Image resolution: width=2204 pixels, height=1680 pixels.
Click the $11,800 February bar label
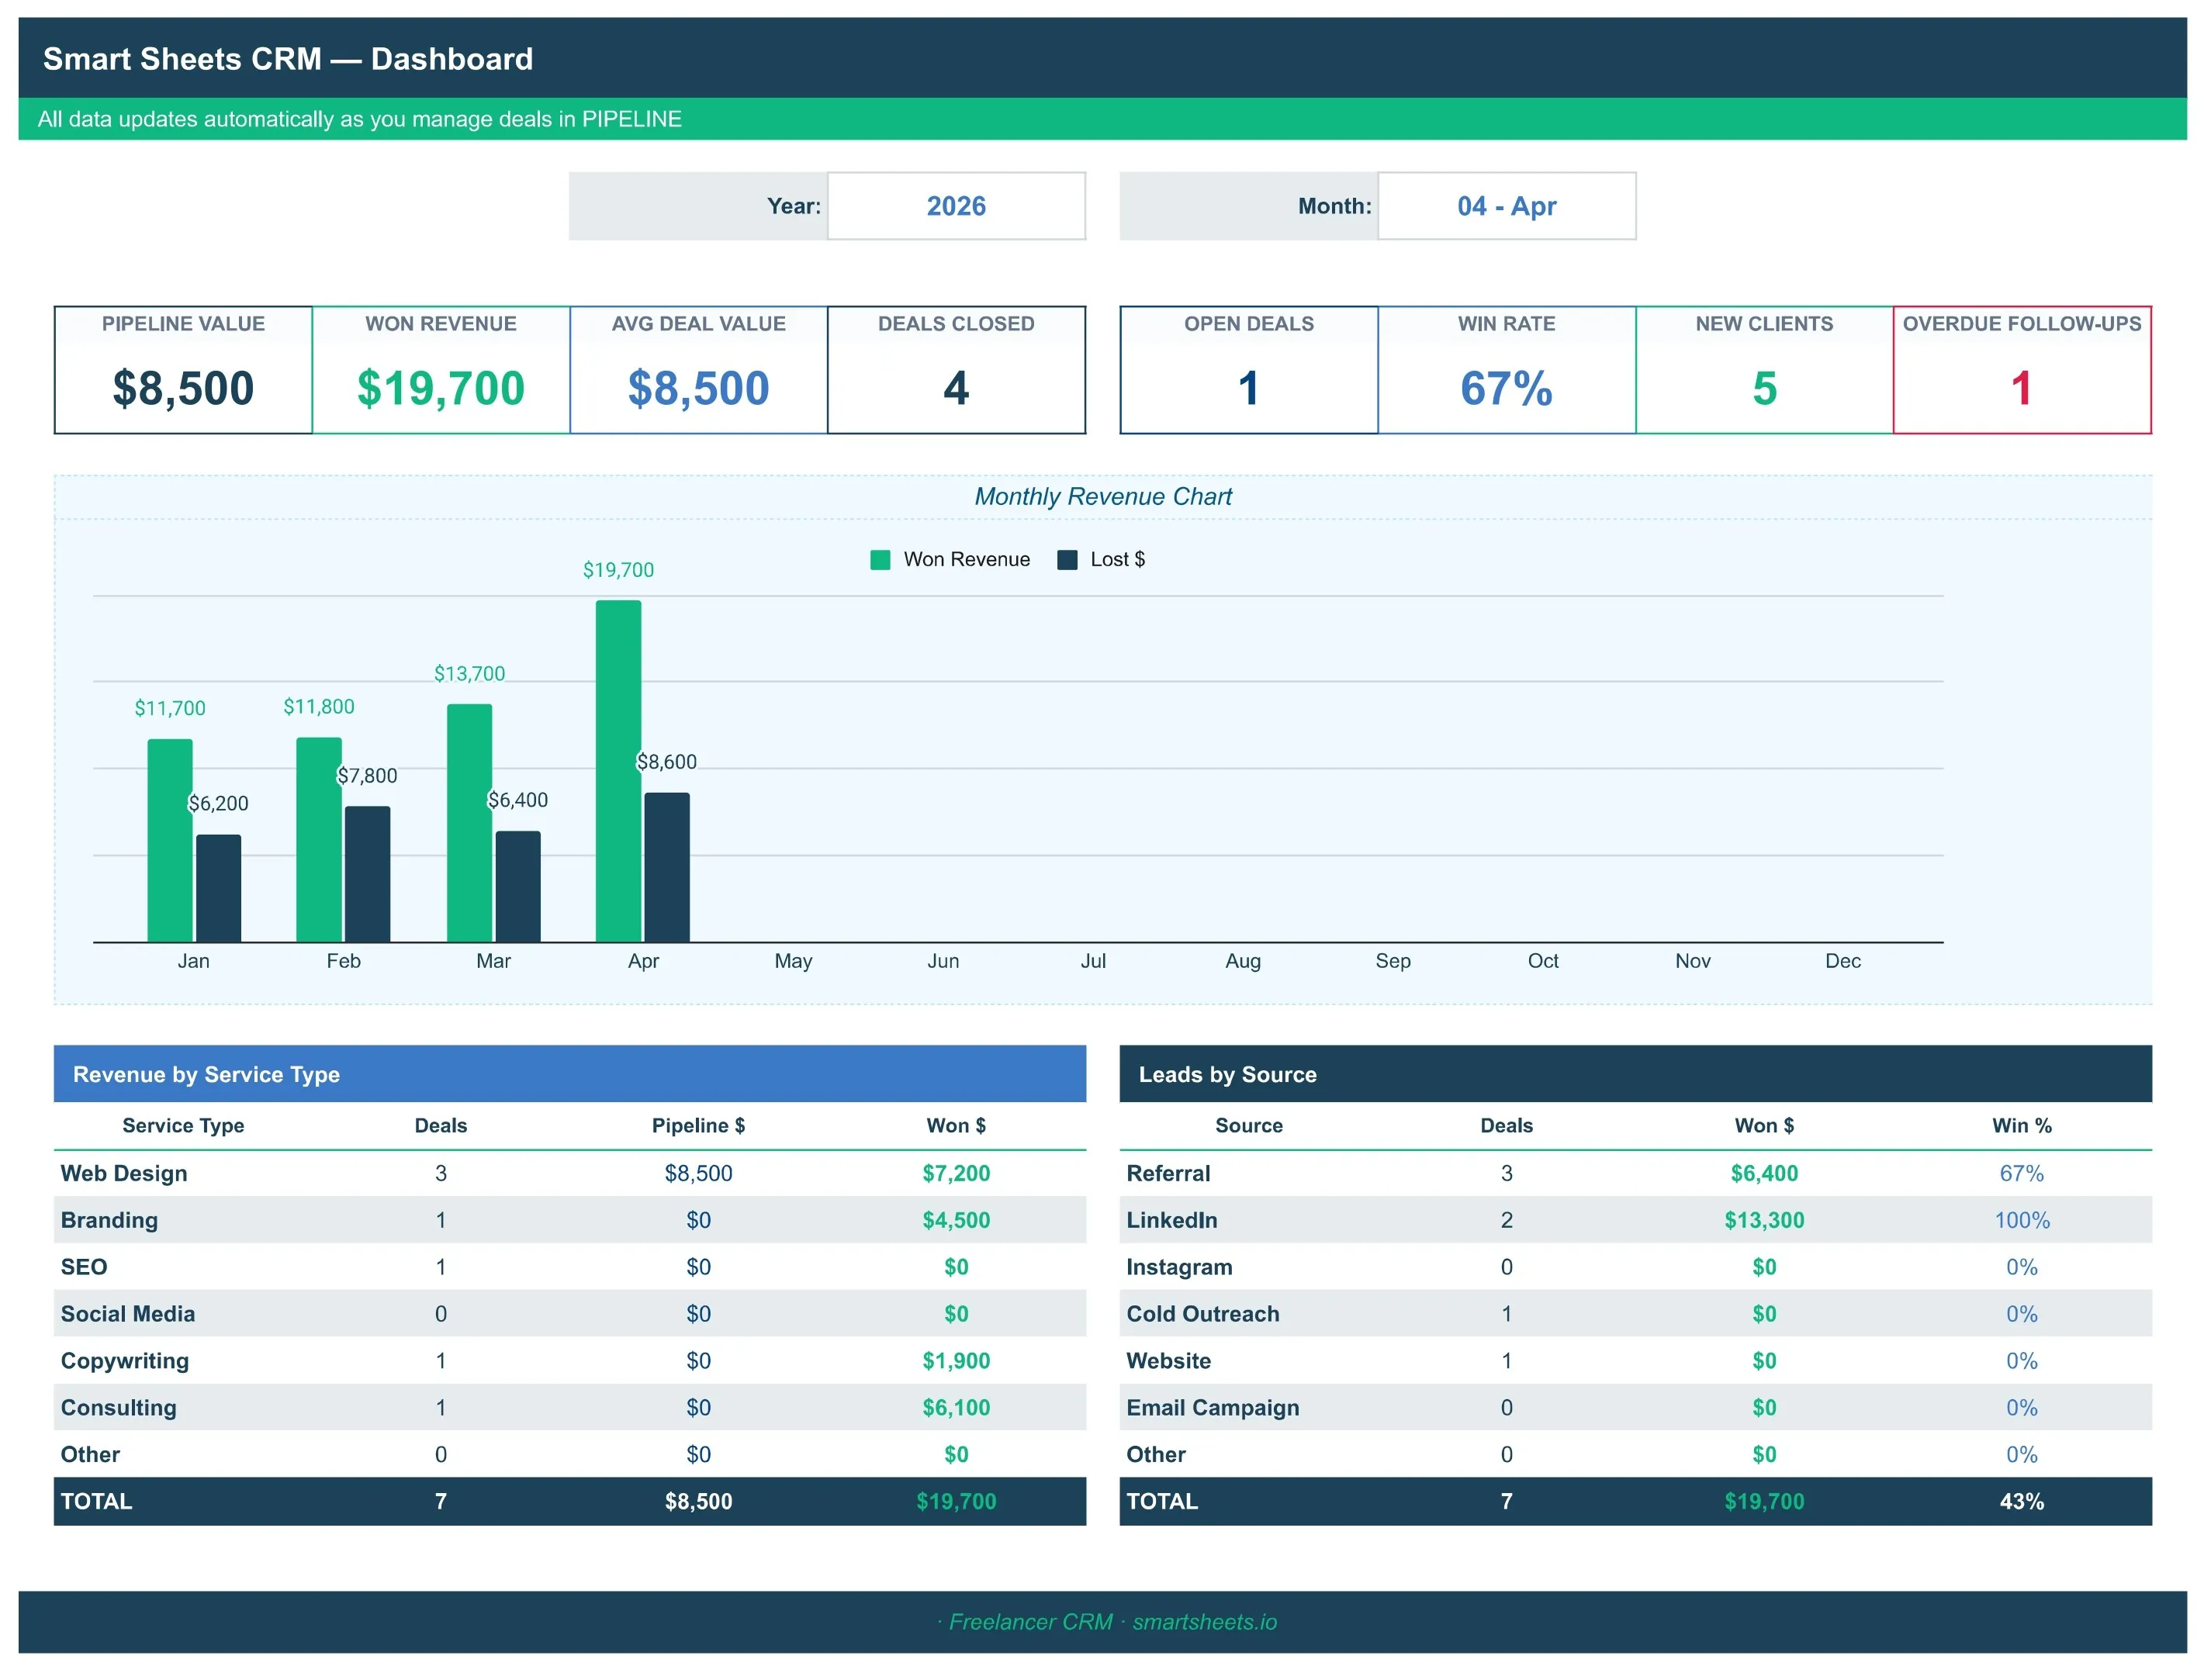coord(319,707)
